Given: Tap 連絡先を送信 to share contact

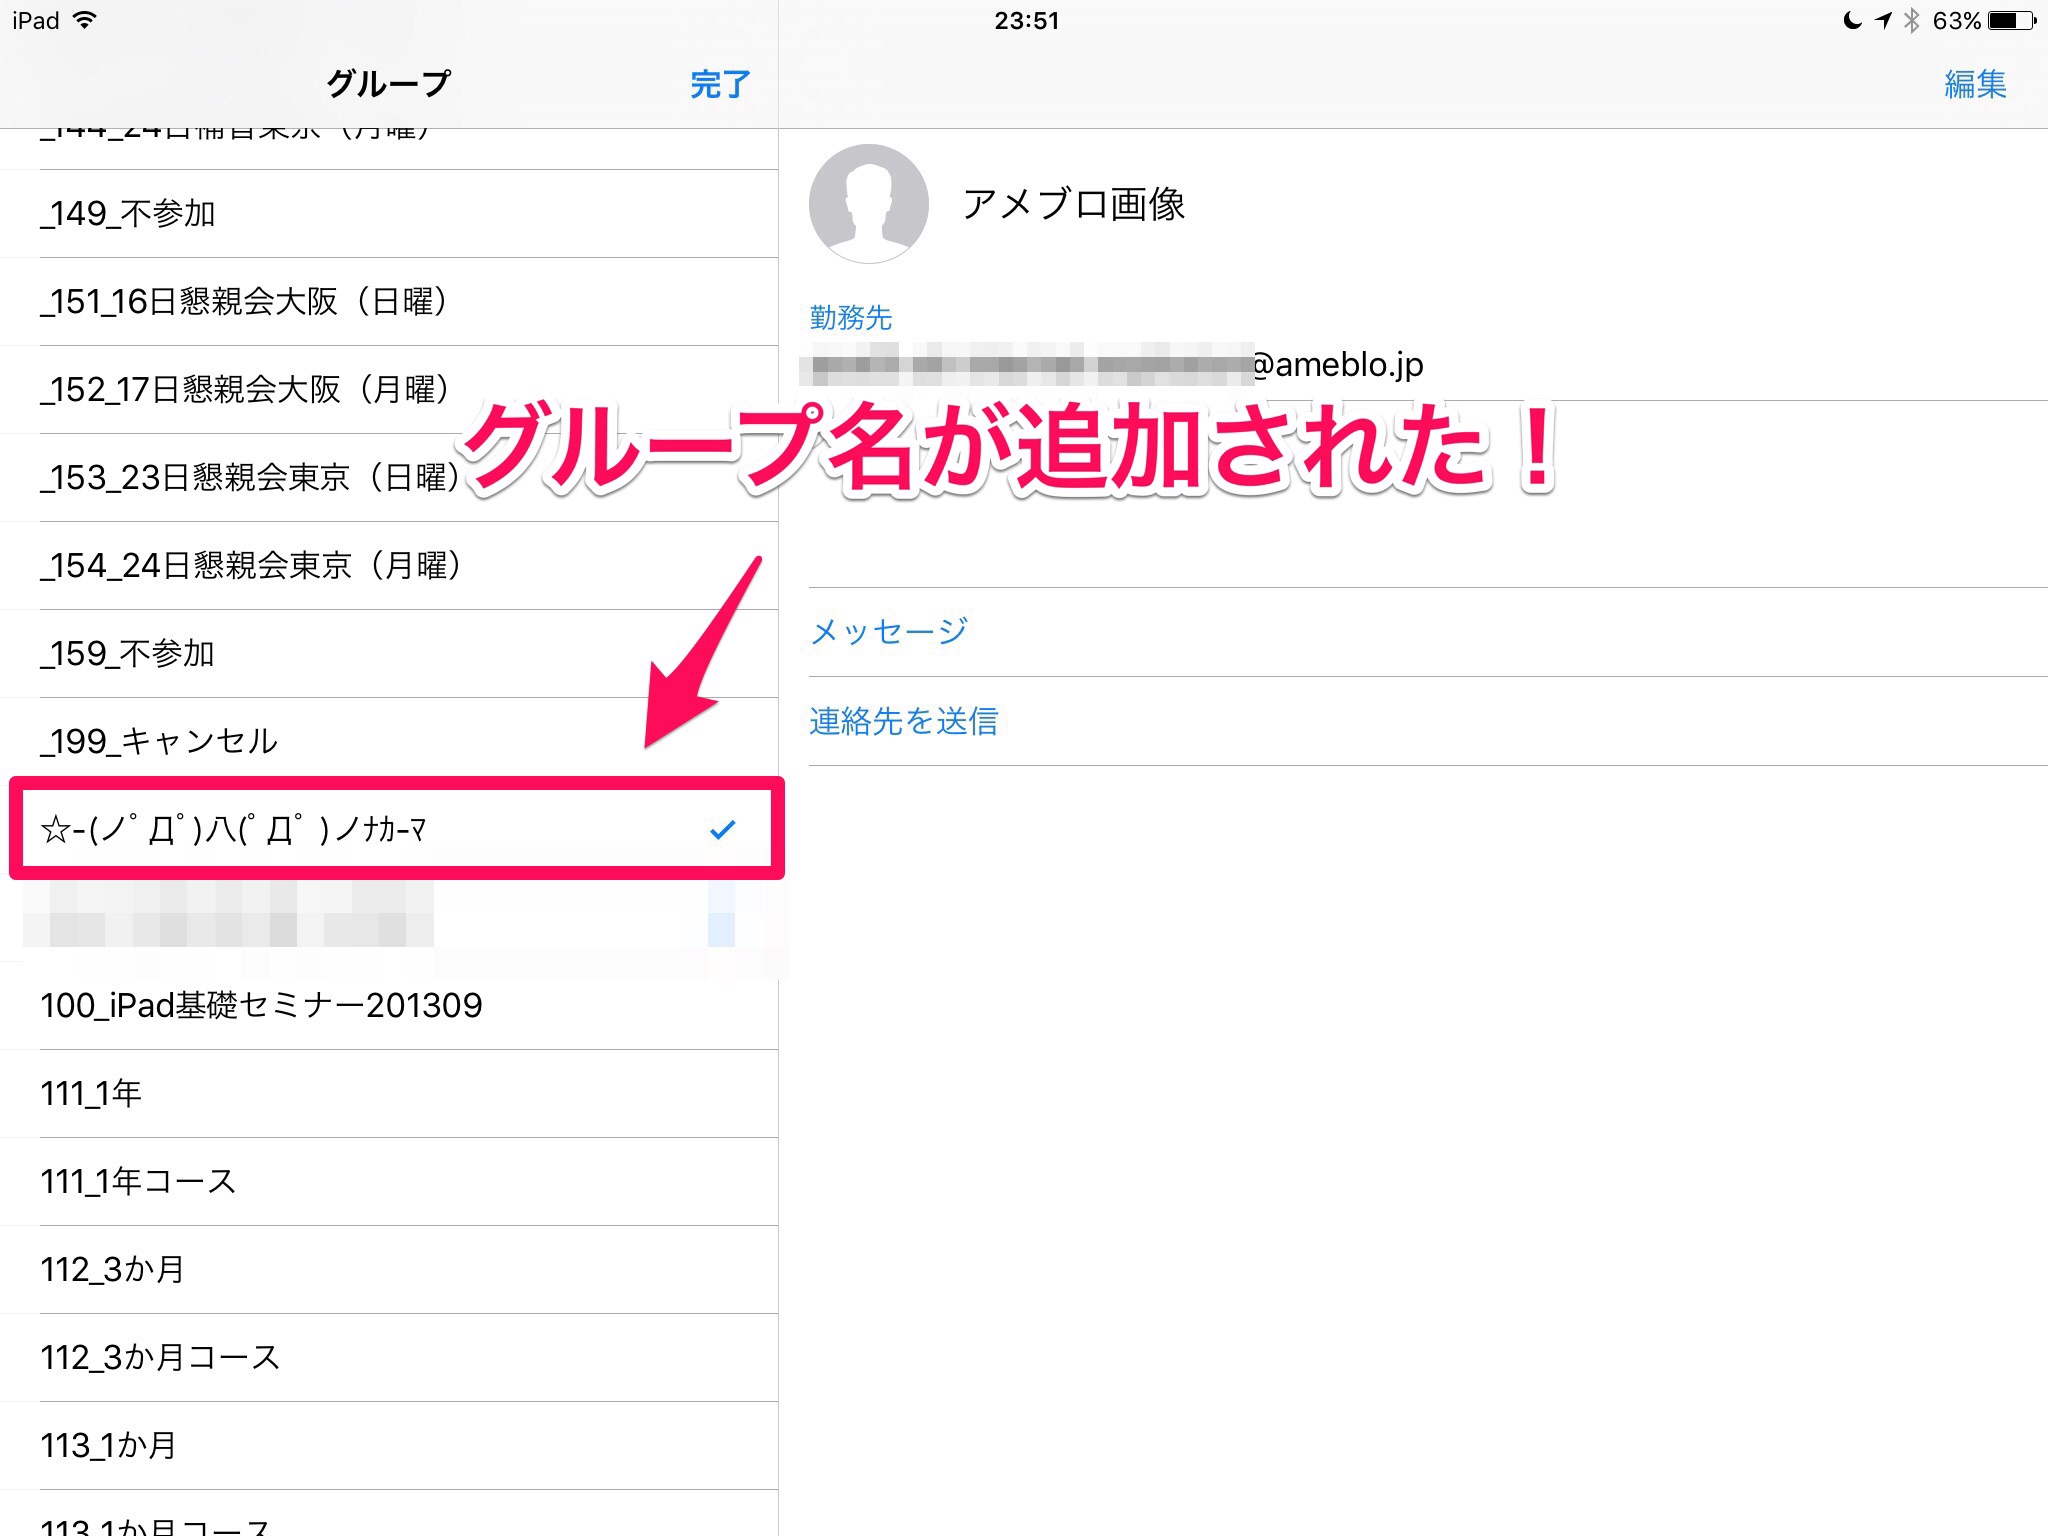Looking at the screenshot, I should [x=904, y=721].
